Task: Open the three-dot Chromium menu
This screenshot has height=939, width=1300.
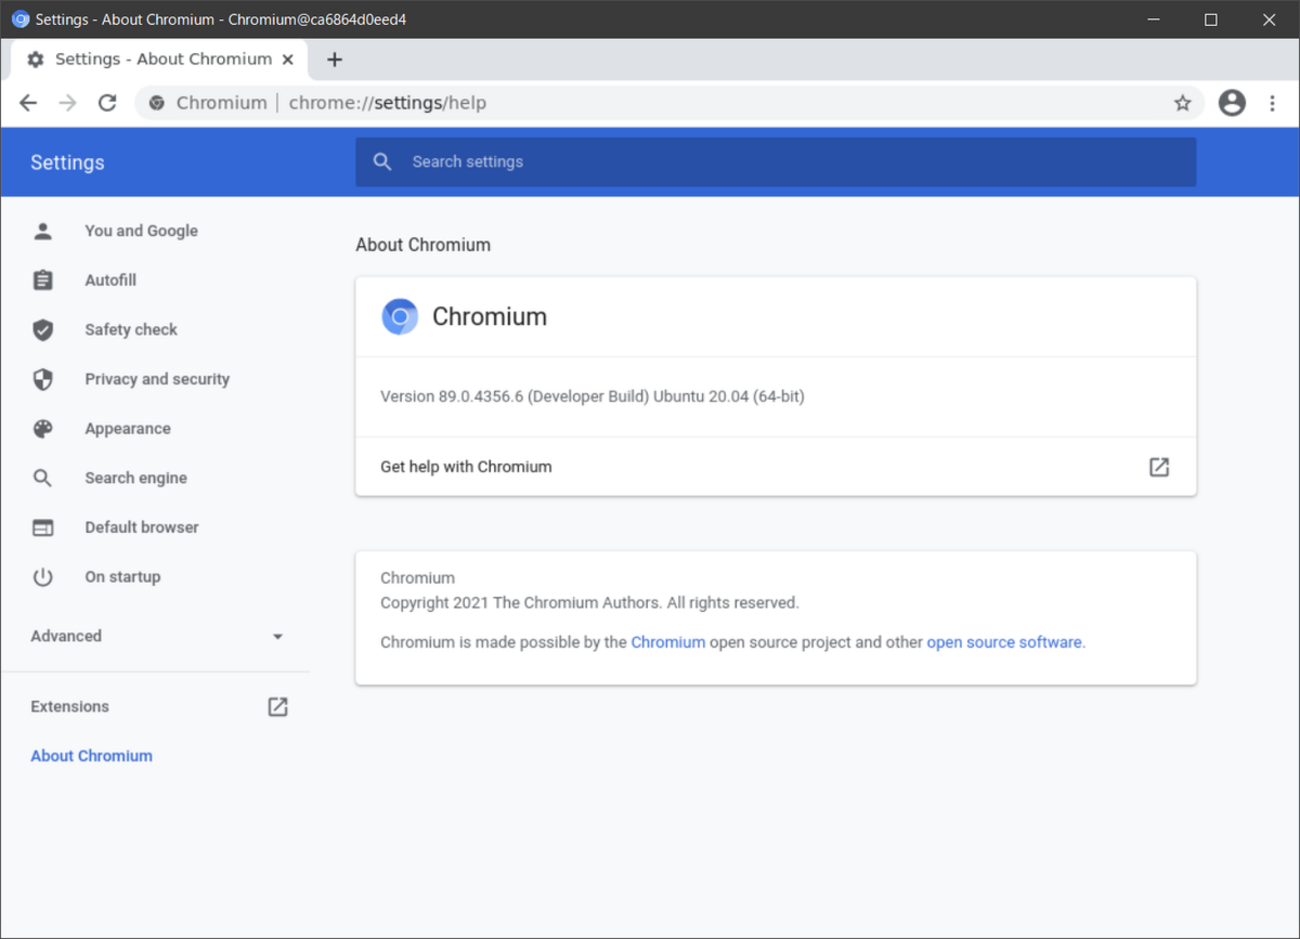Action: tap(1272, 103)
